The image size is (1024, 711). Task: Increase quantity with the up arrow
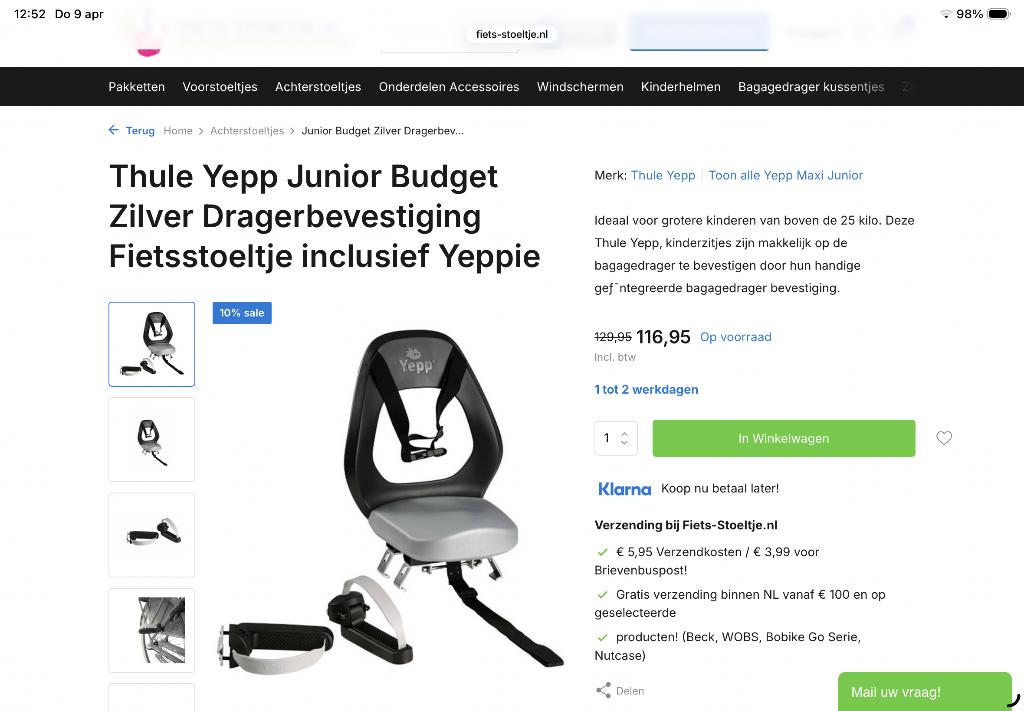click(624, 434)
